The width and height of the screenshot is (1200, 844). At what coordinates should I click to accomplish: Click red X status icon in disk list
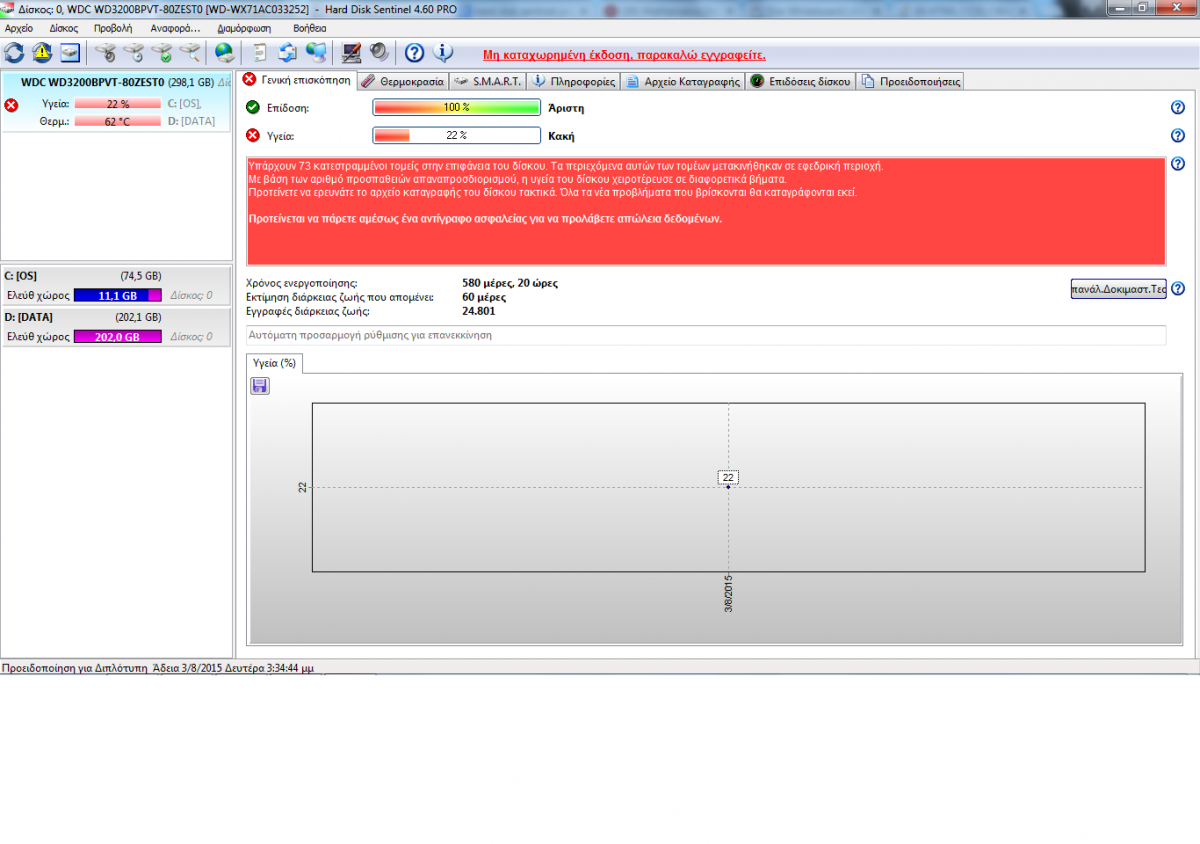(11, 105)
